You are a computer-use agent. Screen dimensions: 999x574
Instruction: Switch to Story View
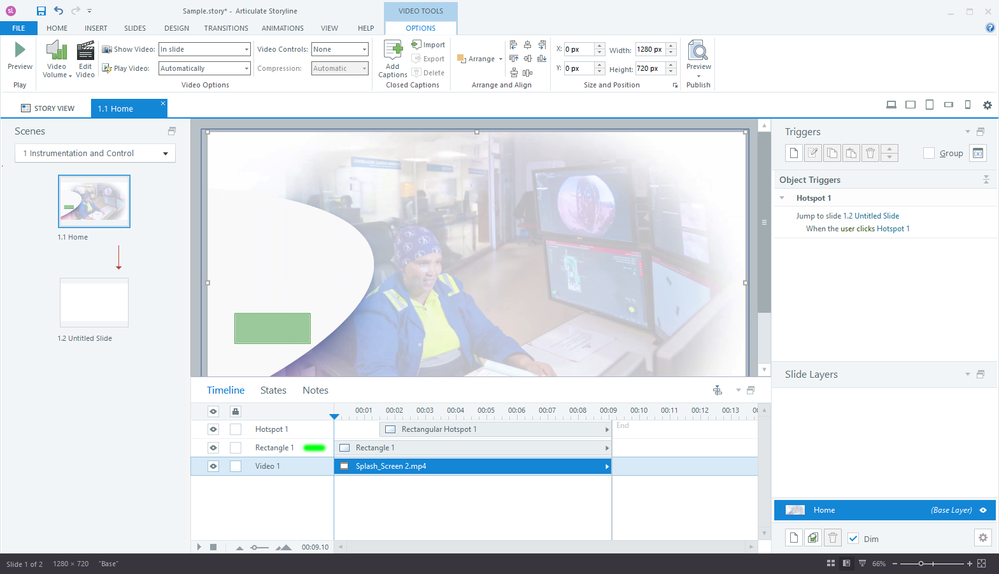47,108
